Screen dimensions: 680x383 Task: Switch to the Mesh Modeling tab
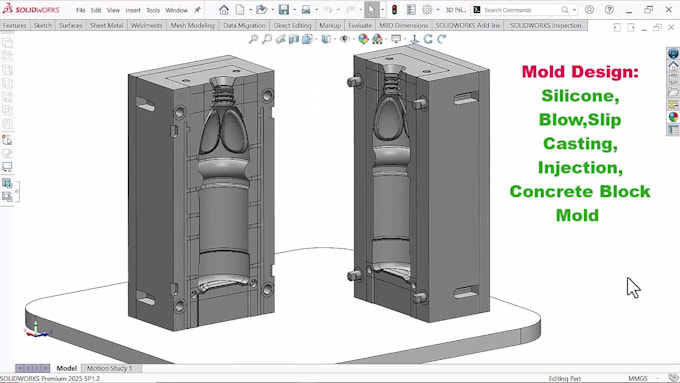point(193,26)
